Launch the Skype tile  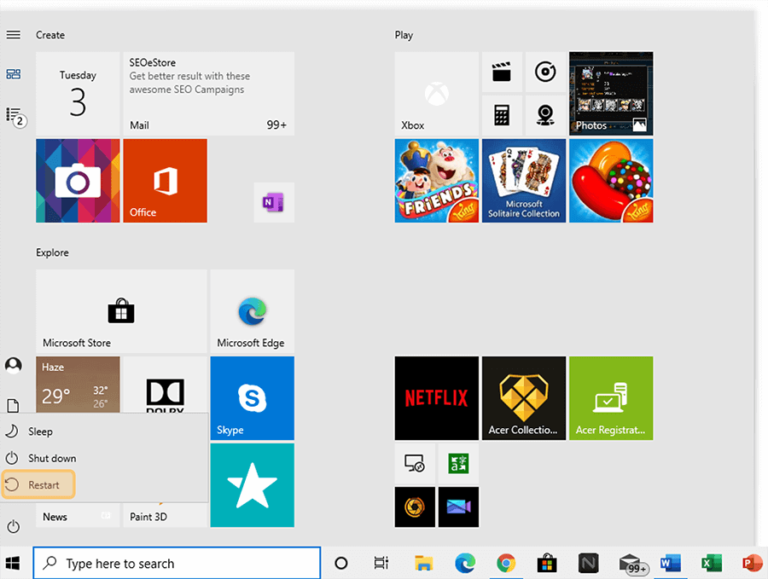(x=252, y=398)
